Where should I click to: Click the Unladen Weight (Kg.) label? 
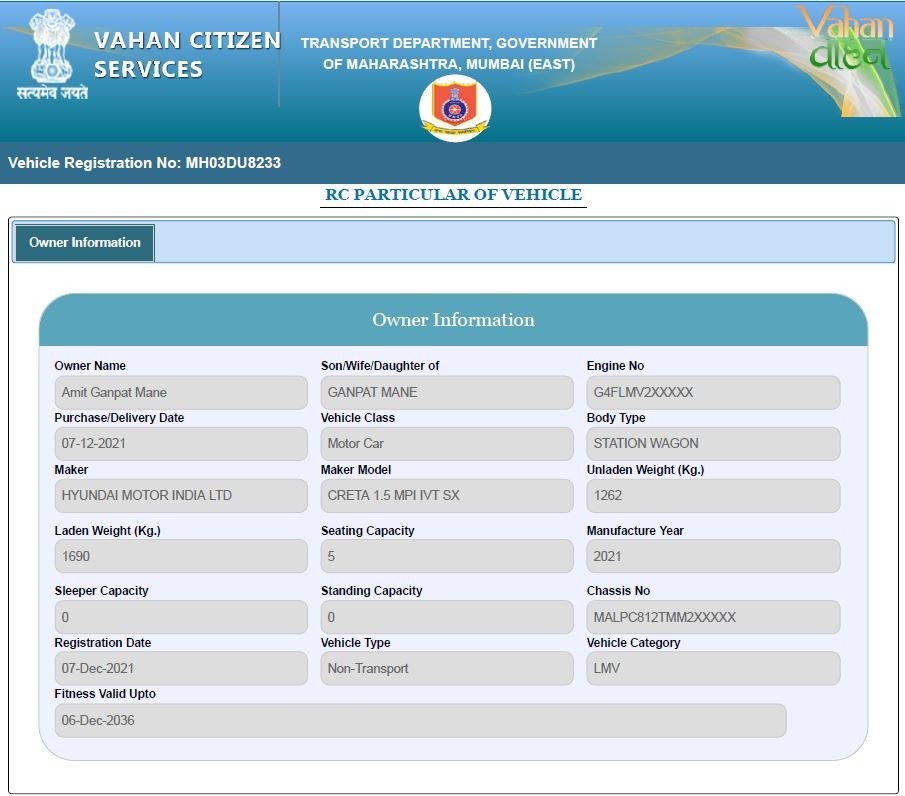click(645, 470)
